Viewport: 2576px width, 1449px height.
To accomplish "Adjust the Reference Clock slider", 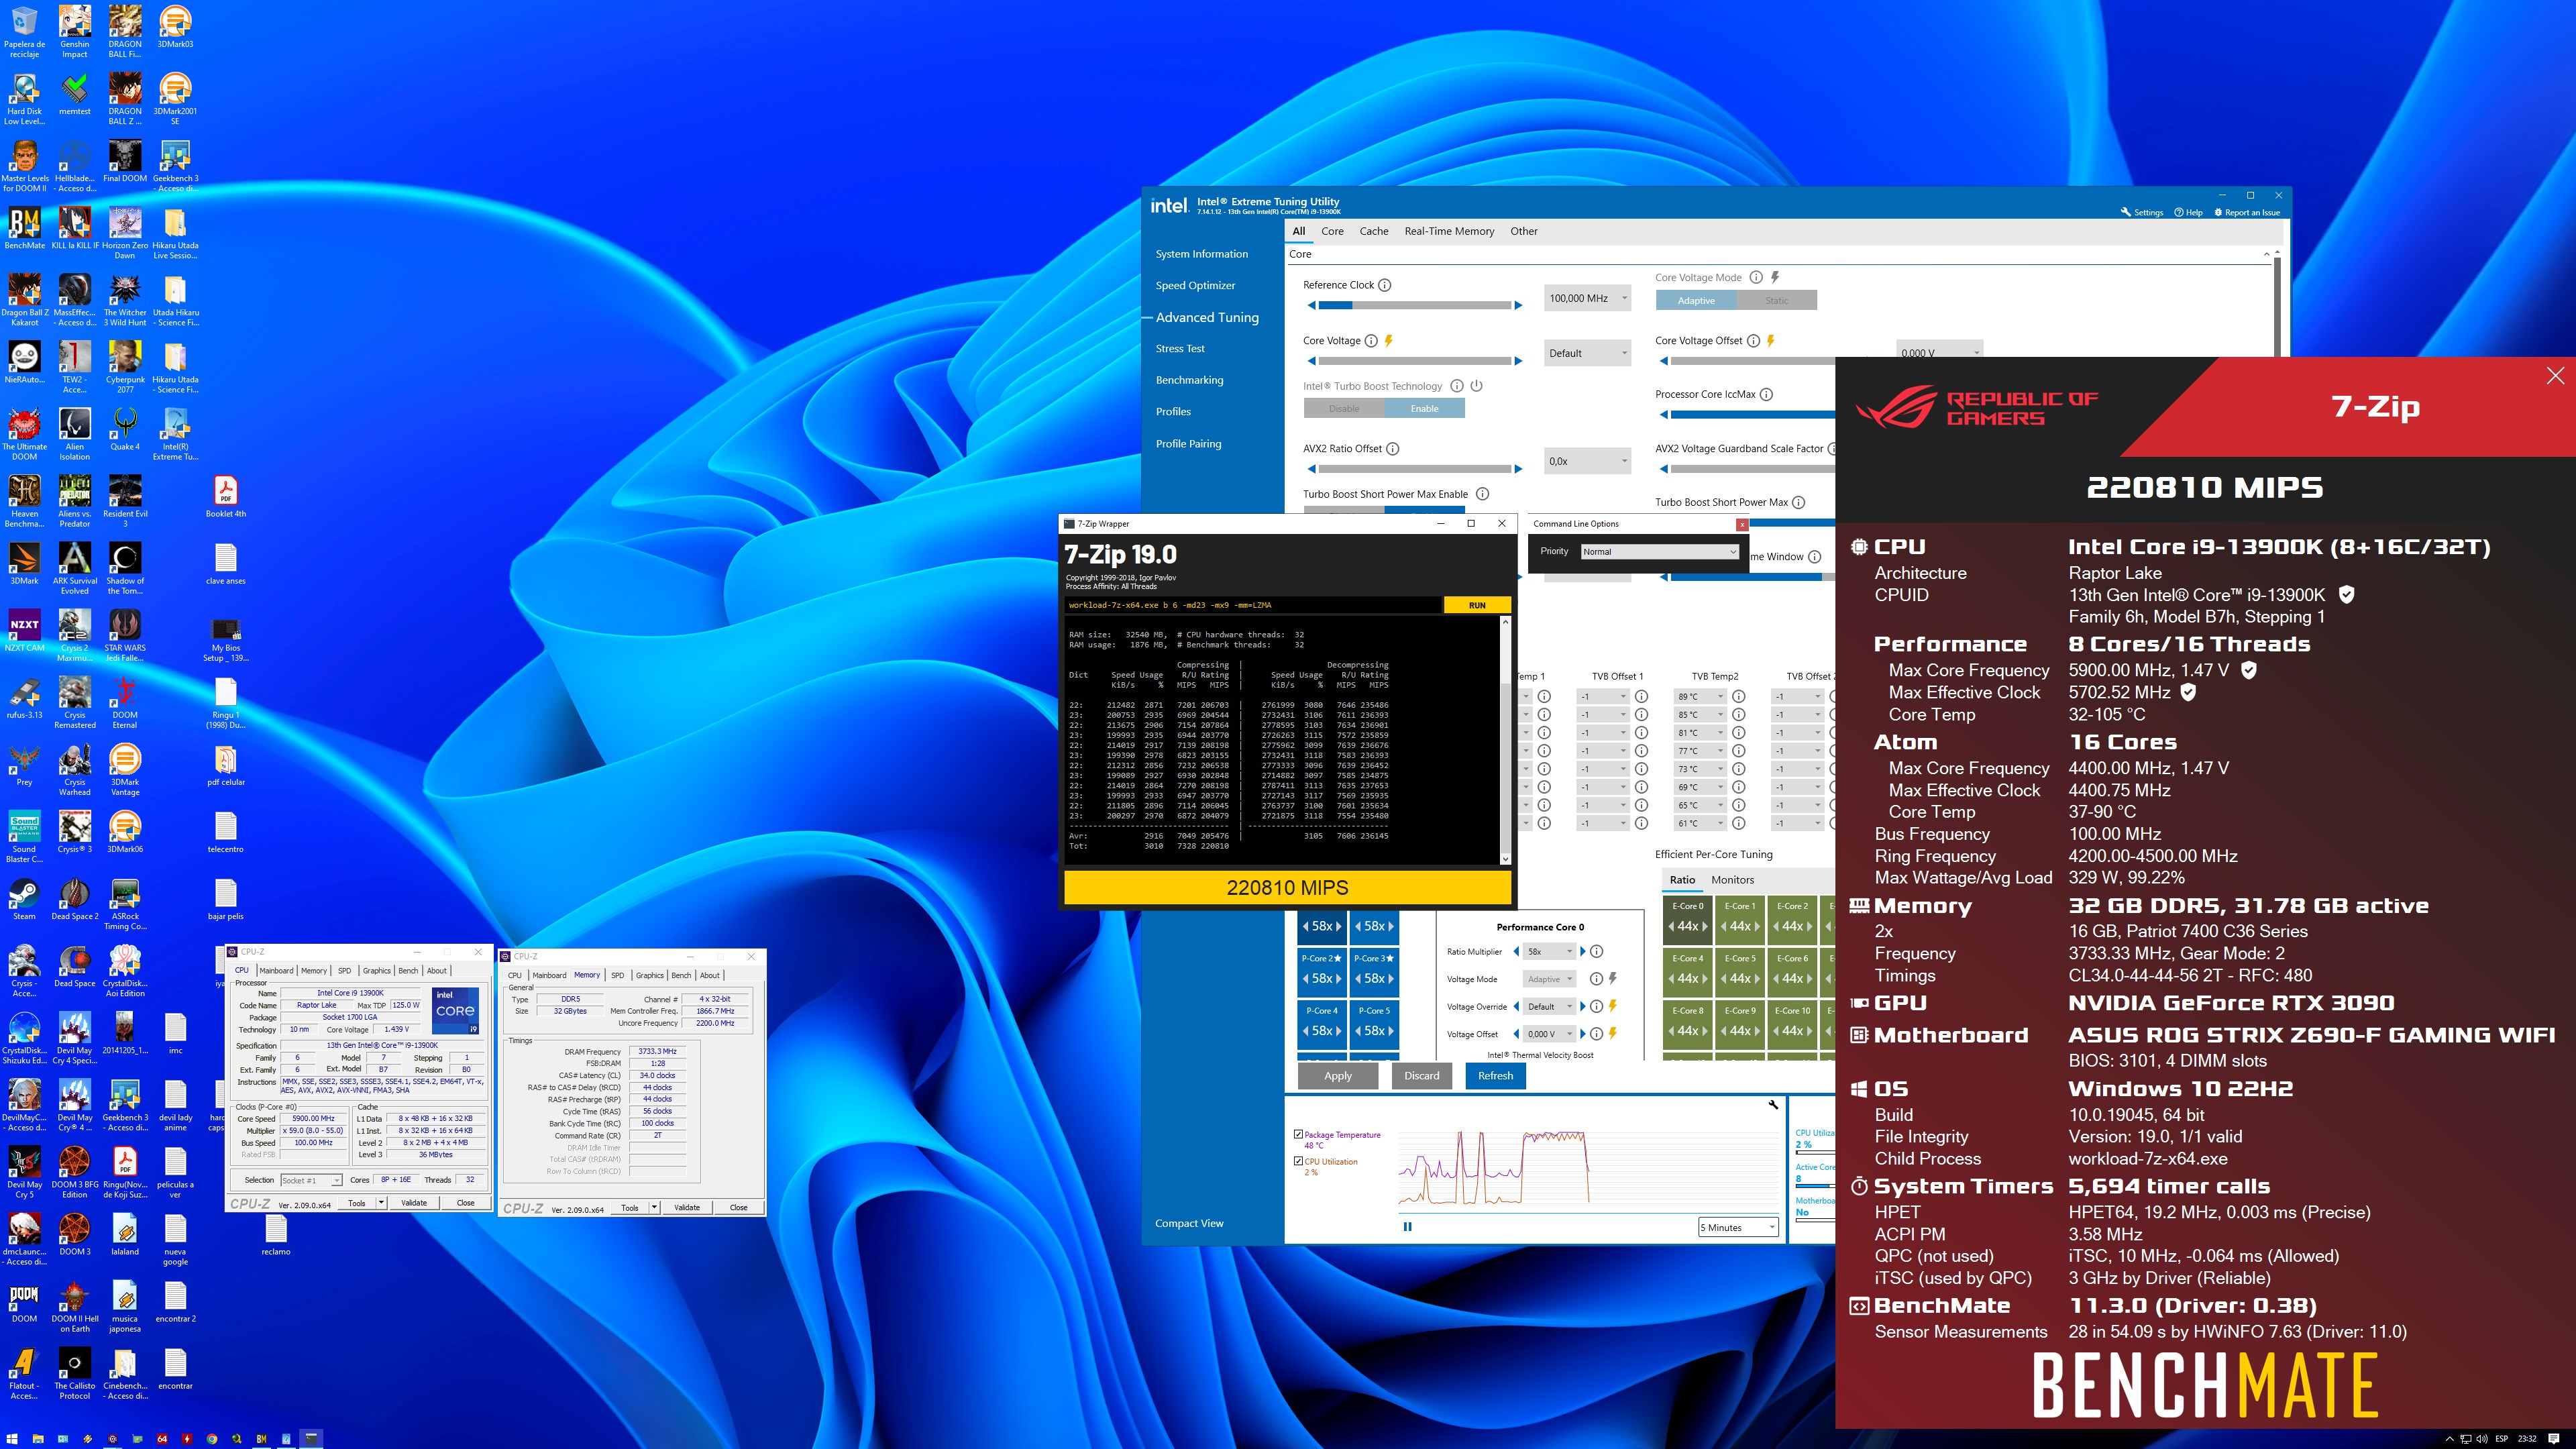I will coord(1414,305).
